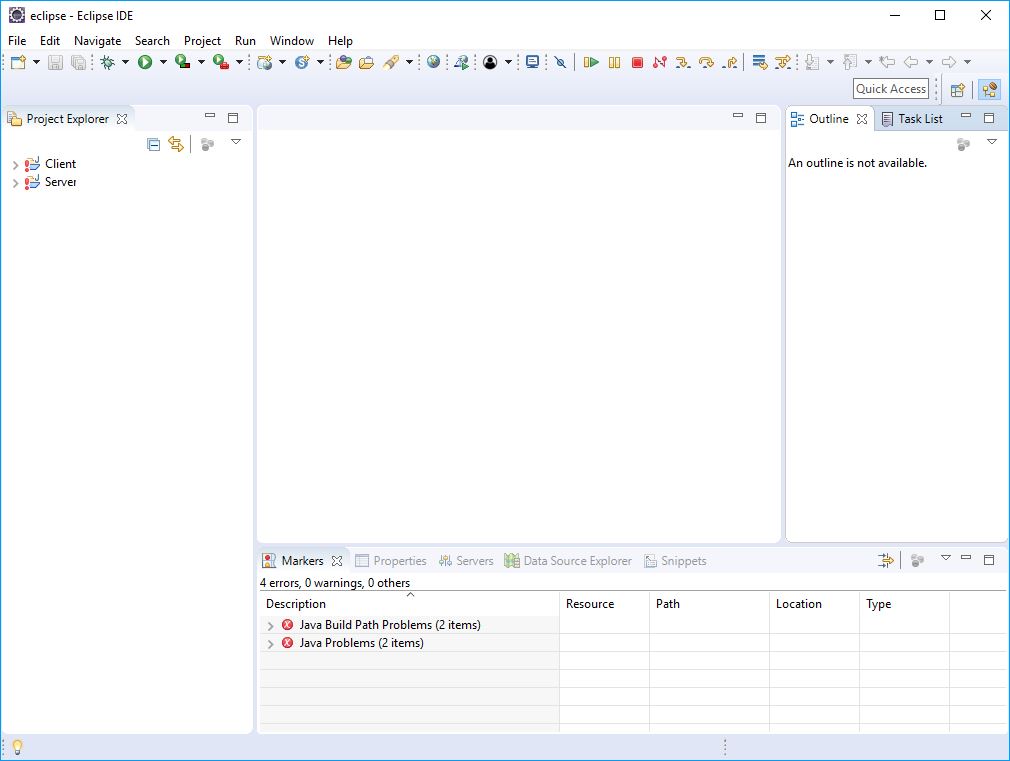Toggle Link with Editor in Project Explorer
1010x761 pixels.
pos(176,144)
